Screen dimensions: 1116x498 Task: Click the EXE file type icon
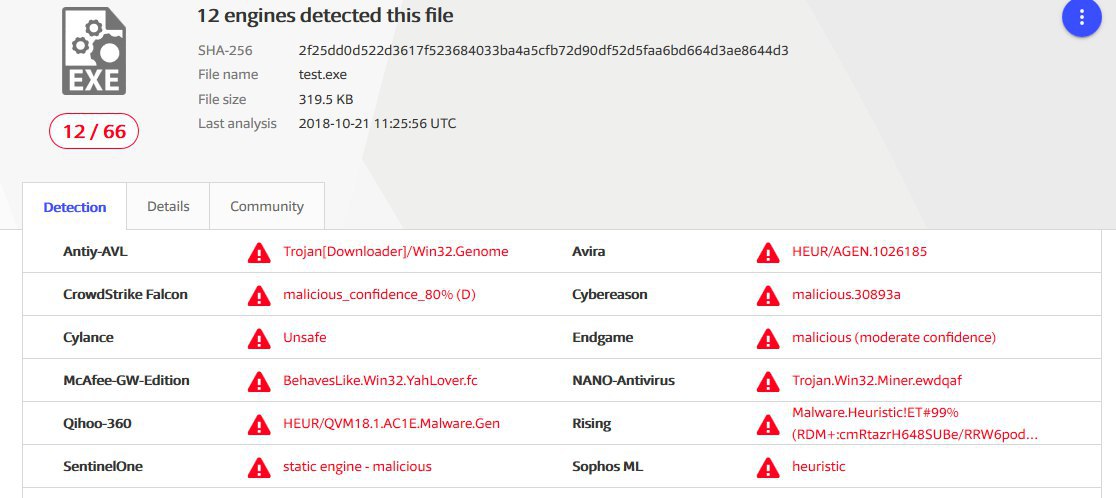click(x=94, y=51)
